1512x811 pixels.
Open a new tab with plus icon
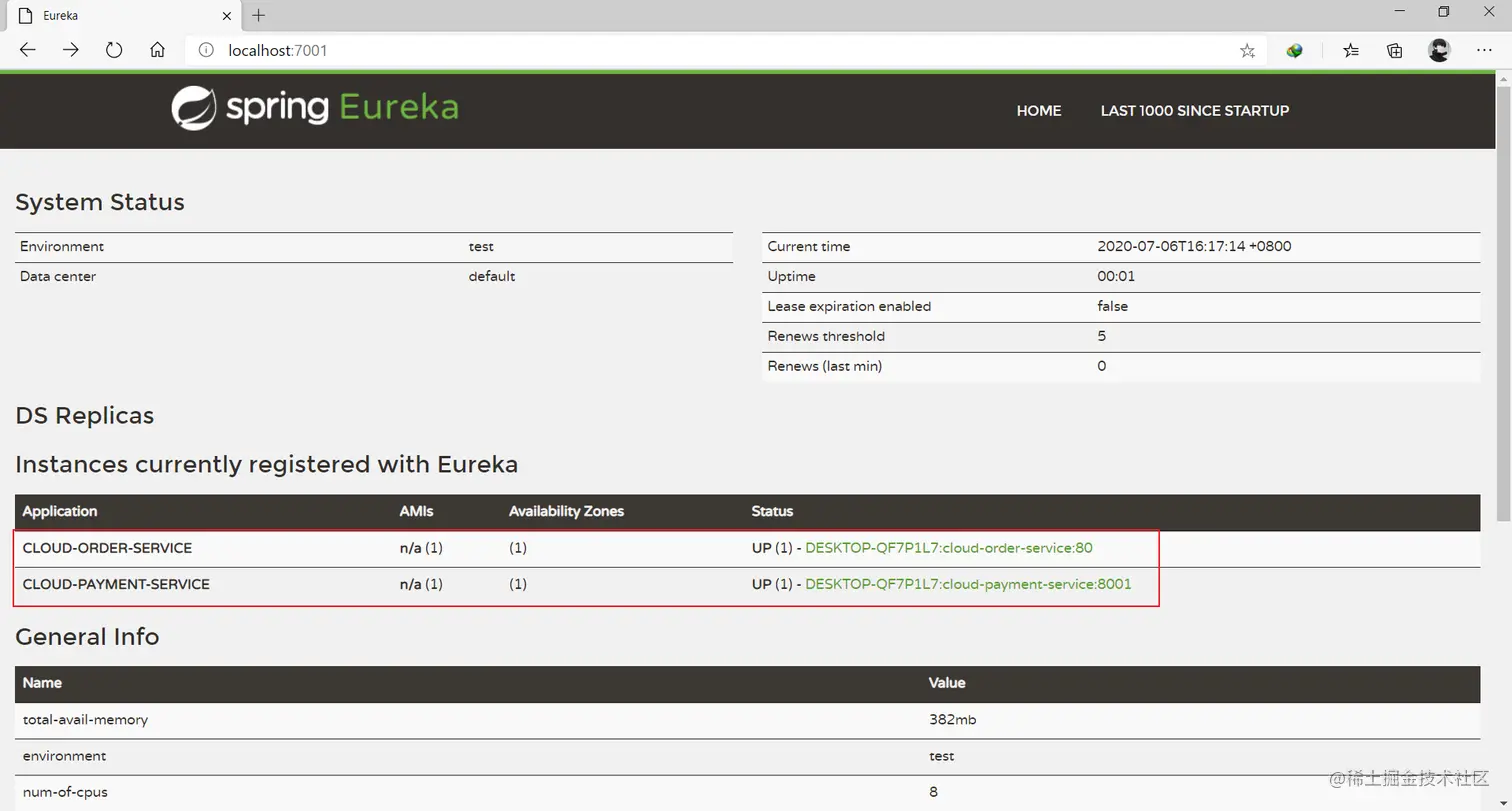(259, 15)
